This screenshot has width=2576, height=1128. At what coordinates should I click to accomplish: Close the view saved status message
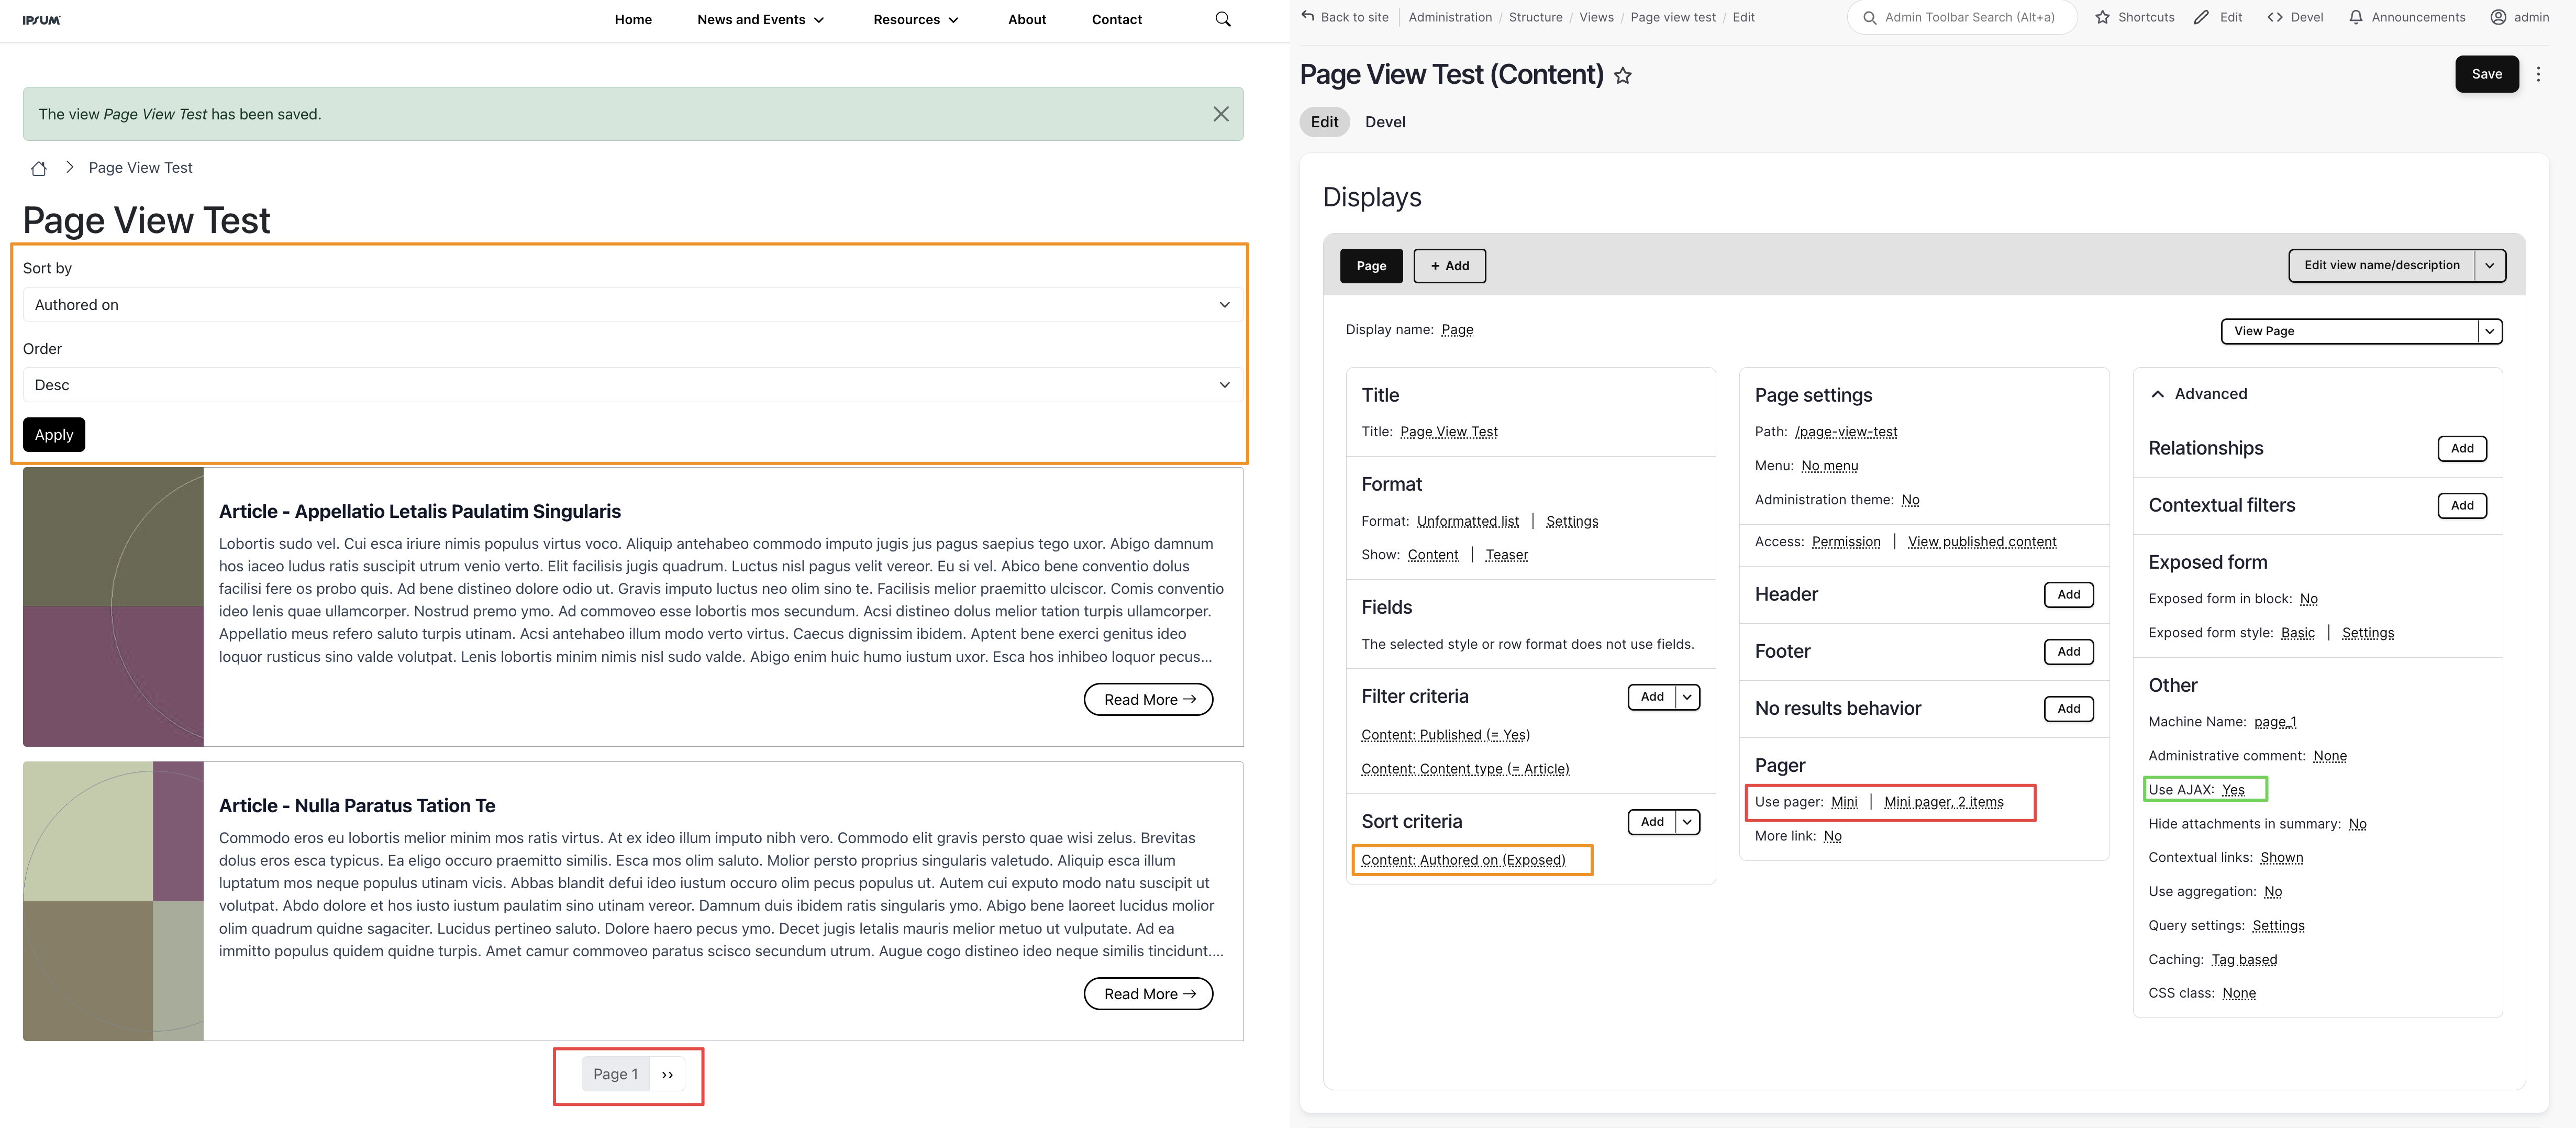point(1220,114)
